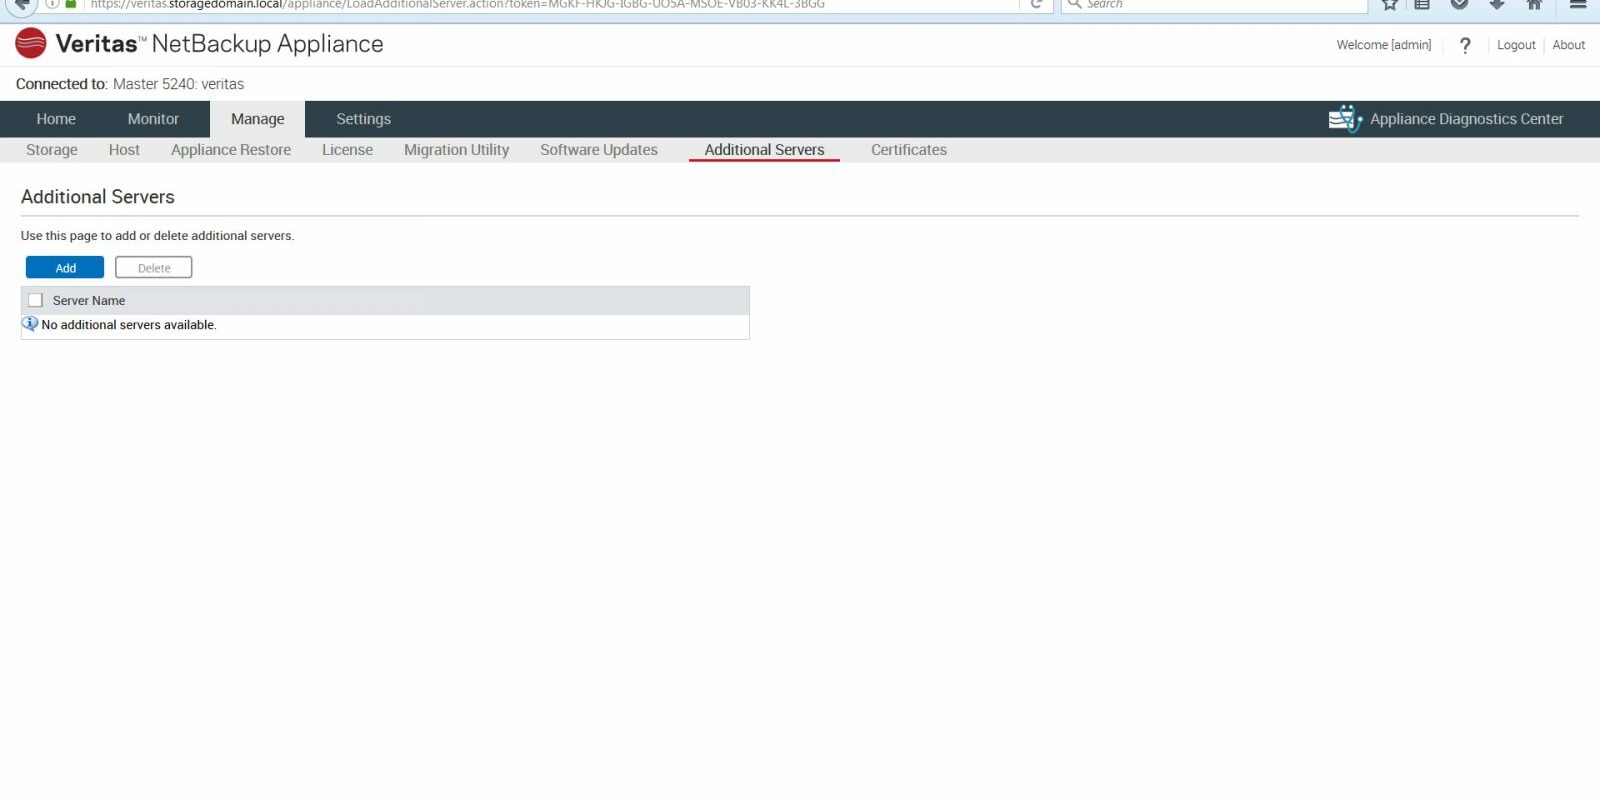1600x800 pixels.
Task: Tick the Server Name select-all checkbox
Action: coord(36,300)
